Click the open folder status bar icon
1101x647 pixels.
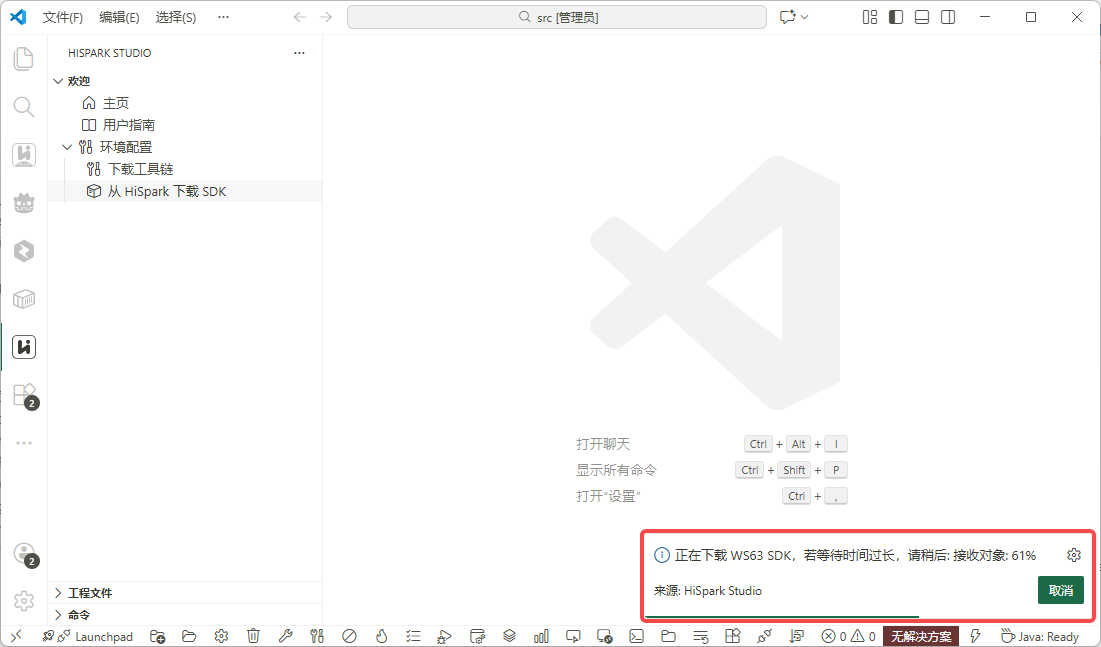[189, 636]
